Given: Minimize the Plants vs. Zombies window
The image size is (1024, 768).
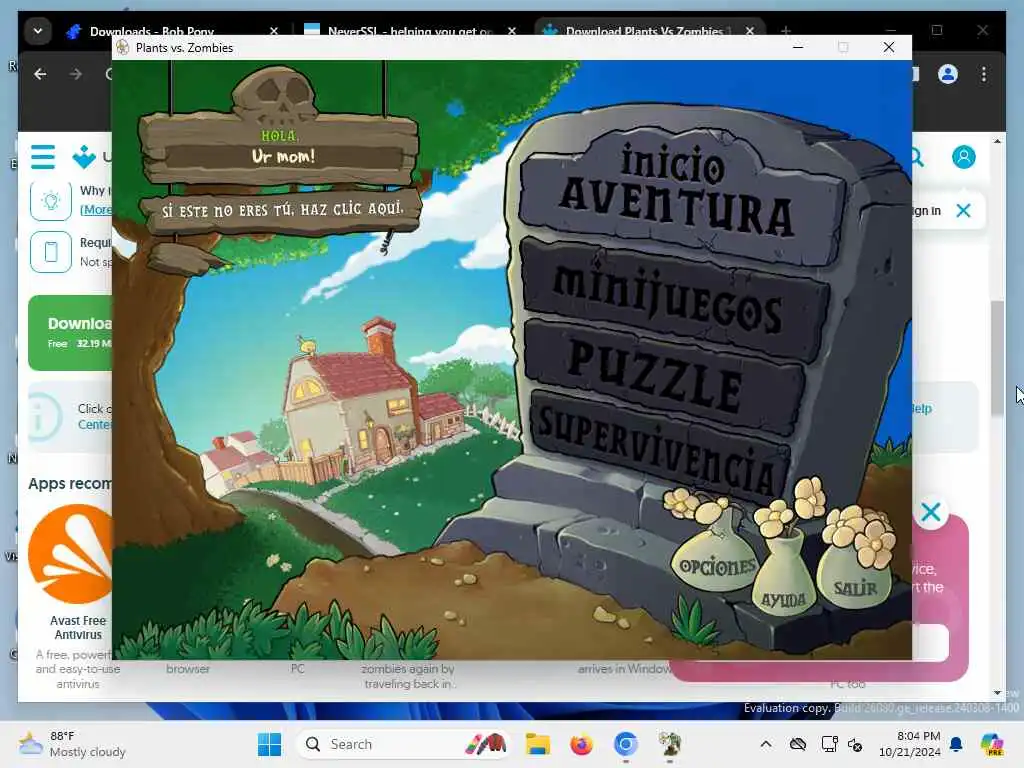Looking at the screenshot, I should (798, 47).
